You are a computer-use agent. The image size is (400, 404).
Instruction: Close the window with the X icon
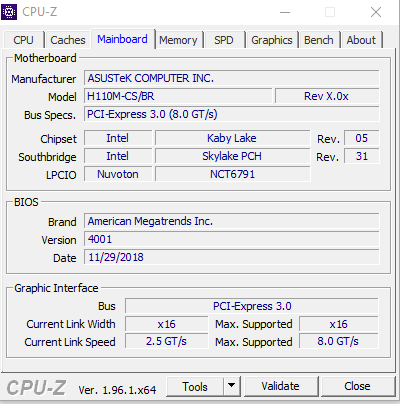point(376,12)
